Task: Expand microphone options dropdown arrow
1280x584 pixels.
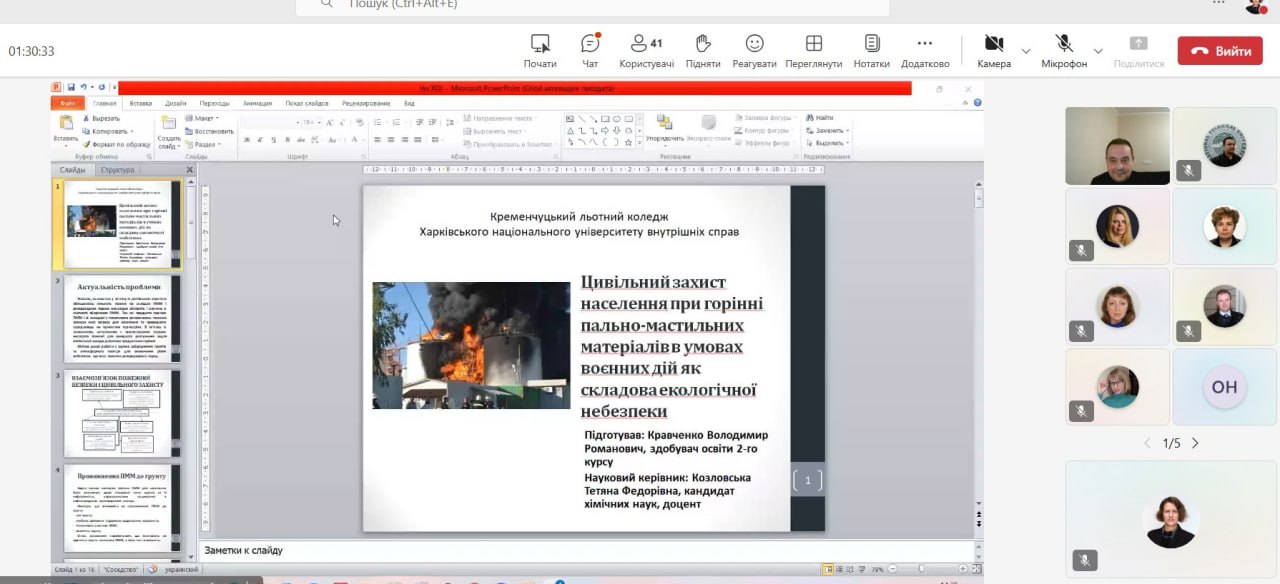Action: coord(1098,51)
